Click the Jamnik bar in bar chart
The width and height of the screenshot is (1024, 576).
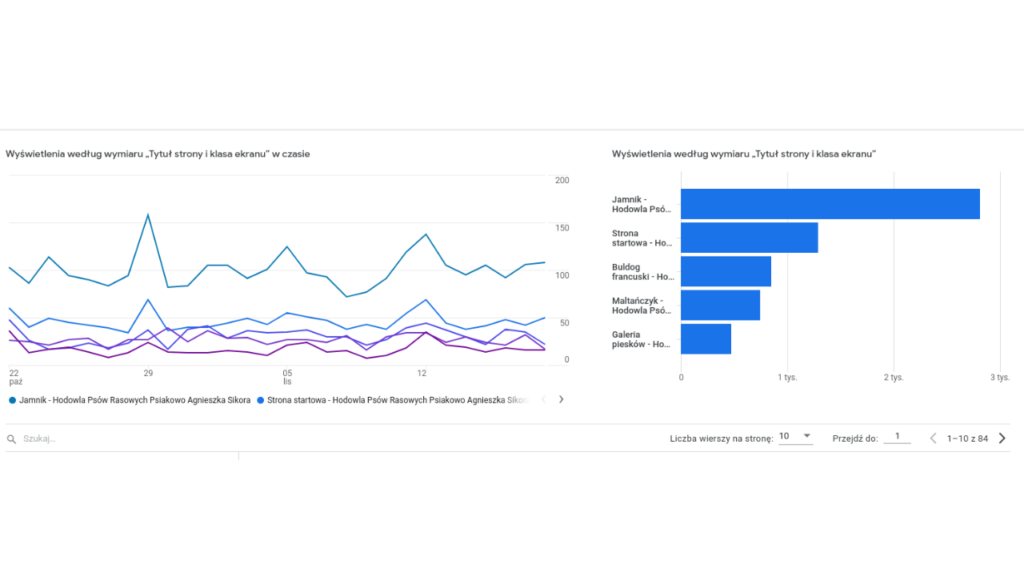pyautogui.click(x=830, y=204)
